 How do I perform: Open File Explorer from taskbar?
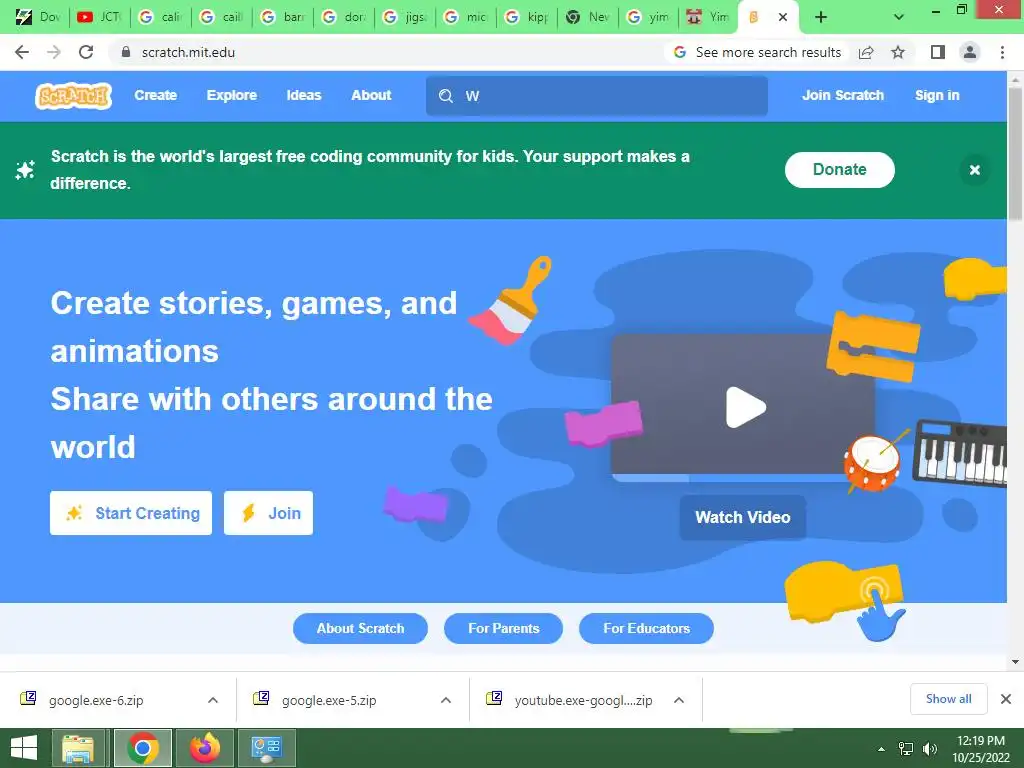78,748
